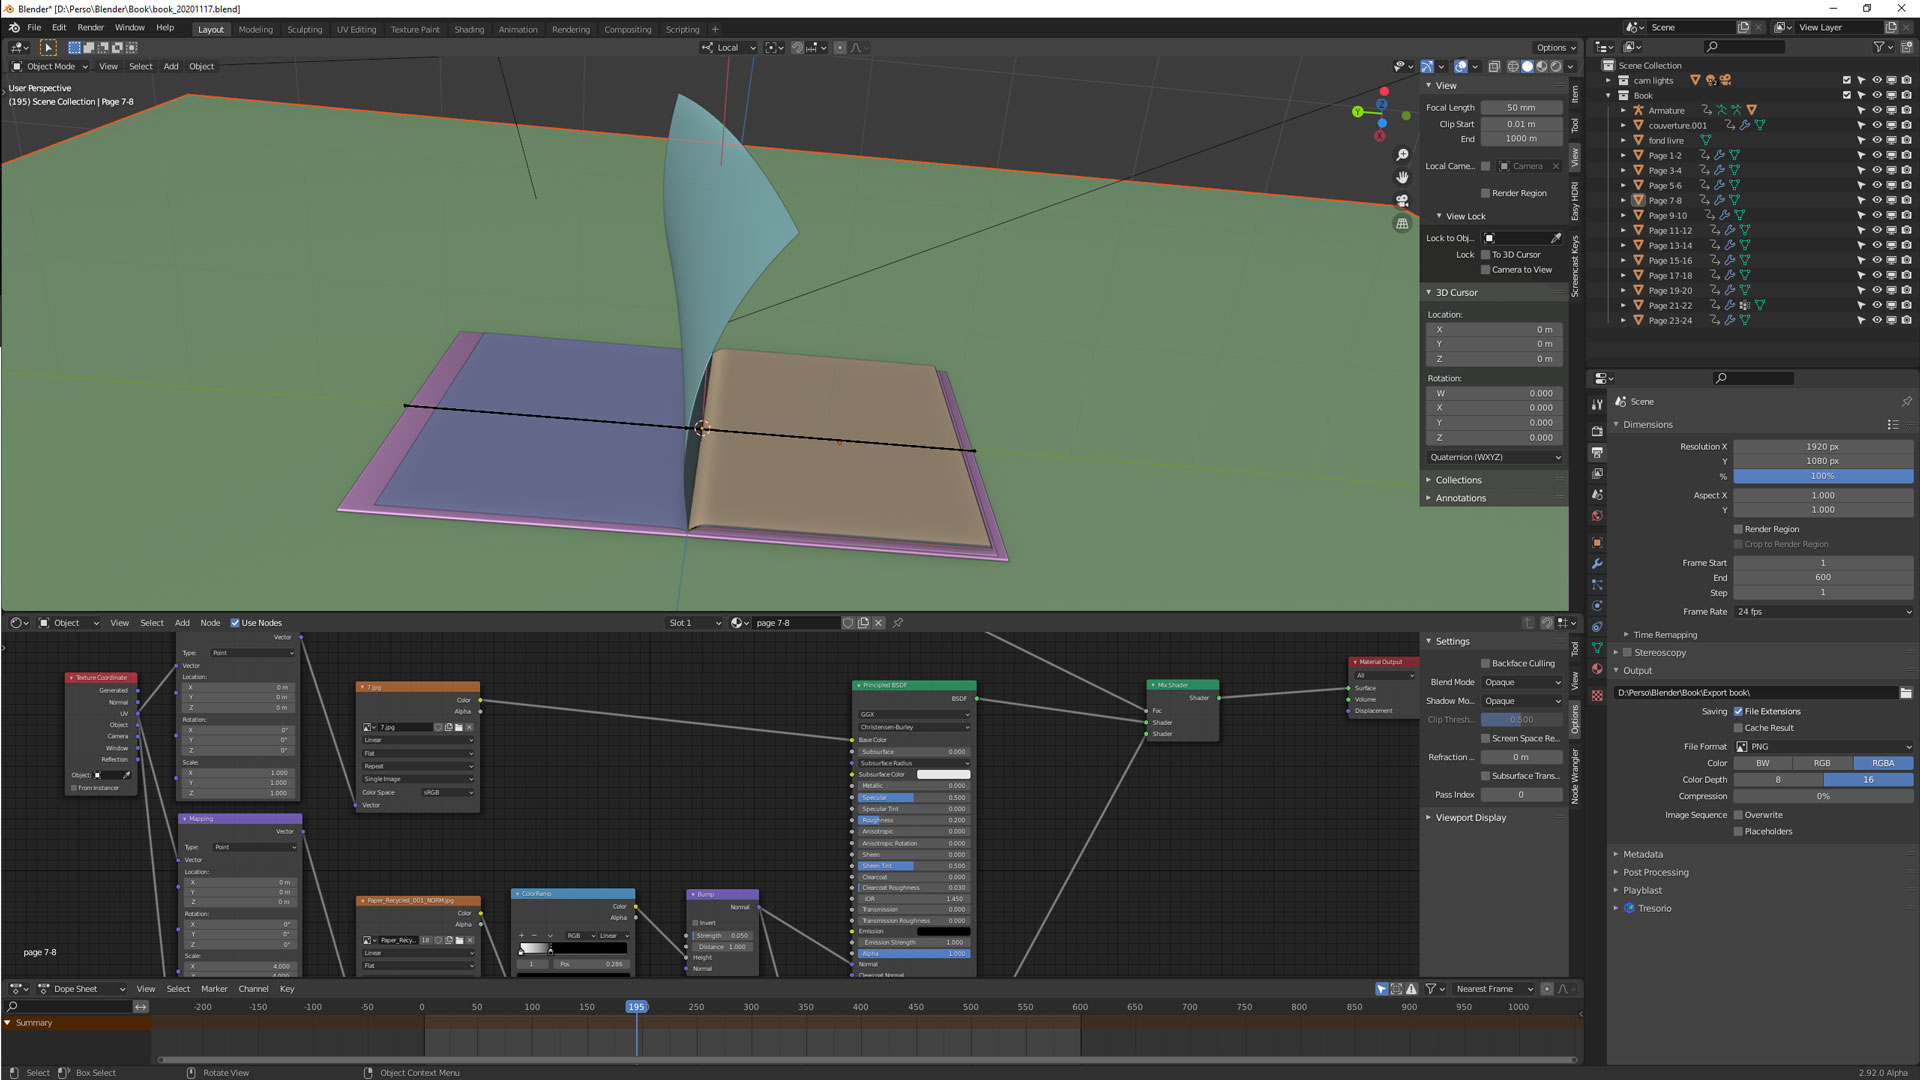This screenshot has width=1920, height=1080.
Task: Uncheck the File Extensions checkbox
Action: [1738, 711]
